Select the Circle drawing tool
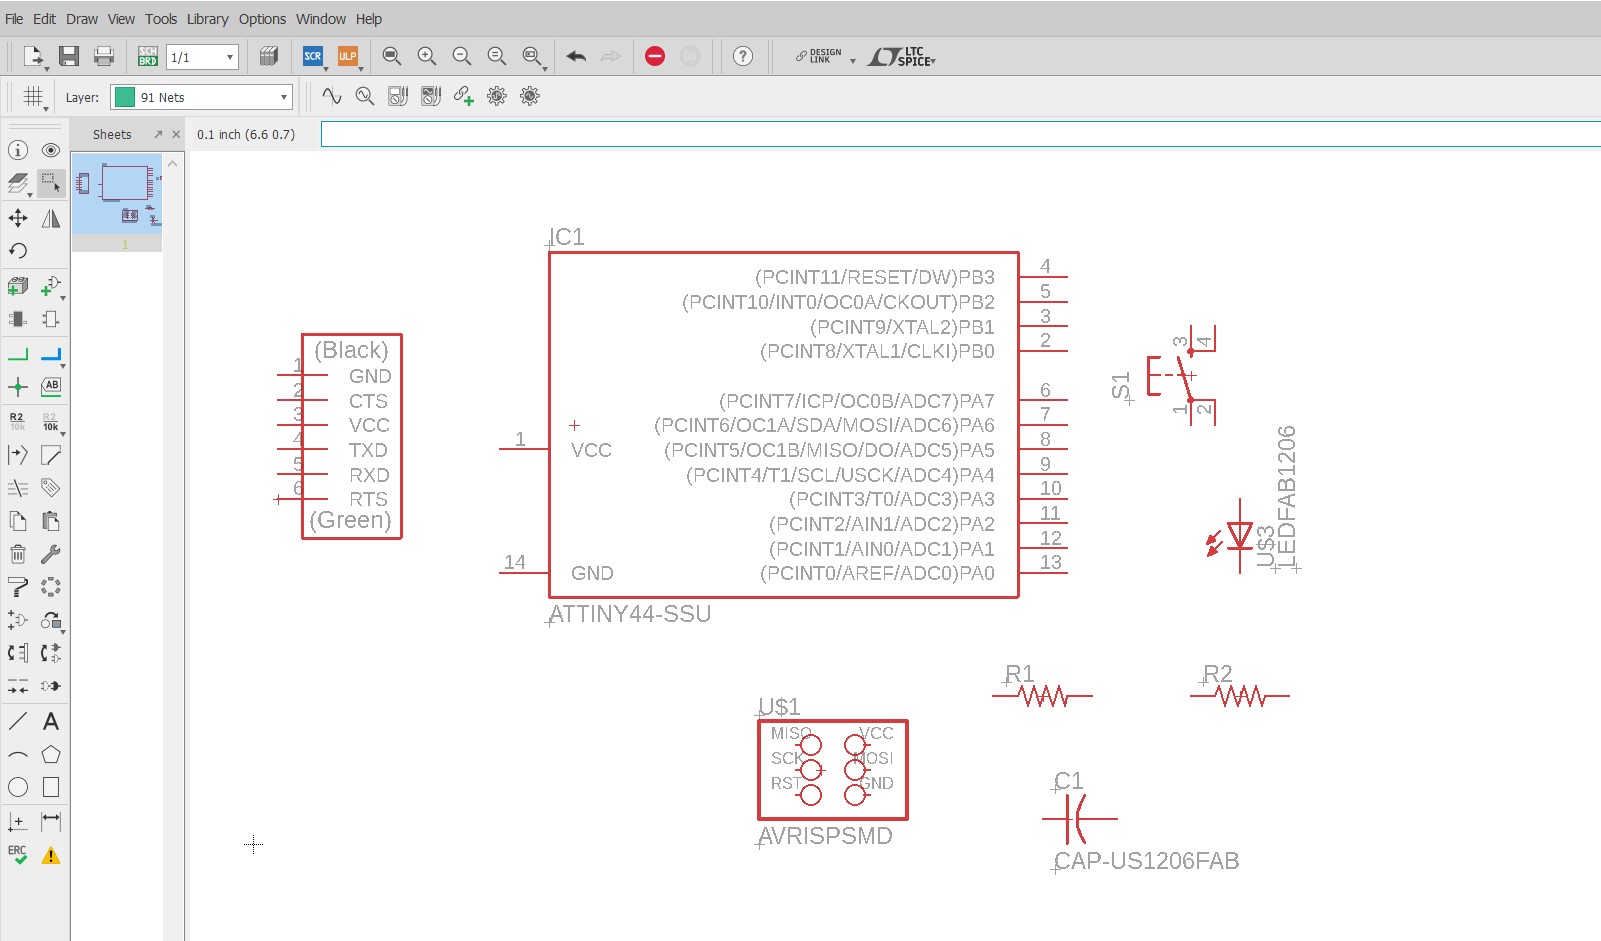 [x=18, y=787]
